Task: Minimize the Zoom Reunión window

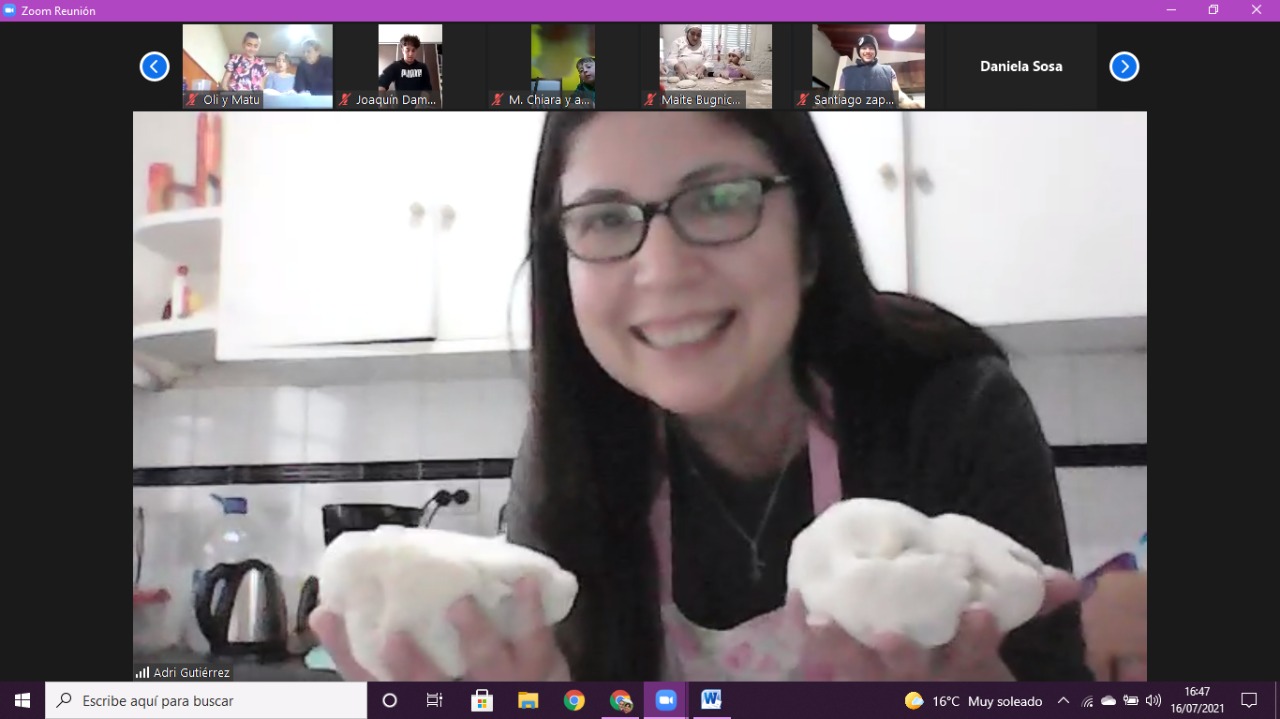Action: pyautogui.click(x=1172, y=10)
